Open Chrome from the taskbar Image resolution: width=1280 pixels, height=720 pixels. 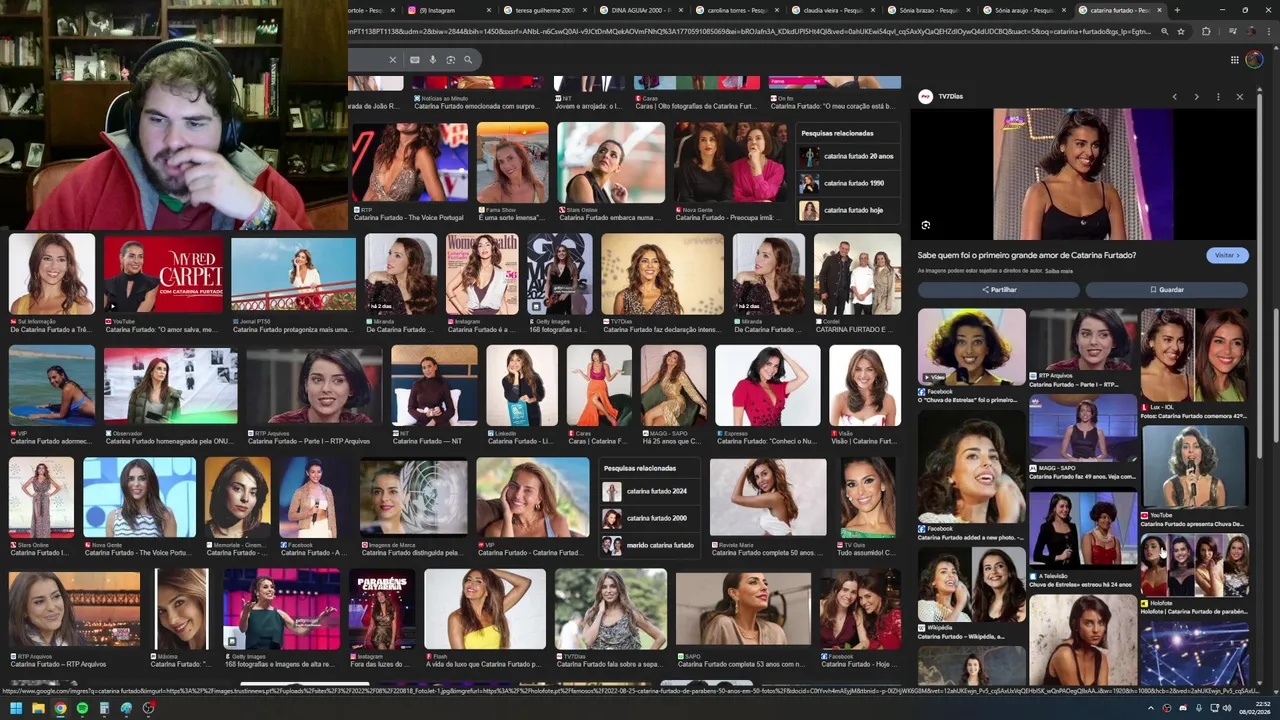coord(60,708)
